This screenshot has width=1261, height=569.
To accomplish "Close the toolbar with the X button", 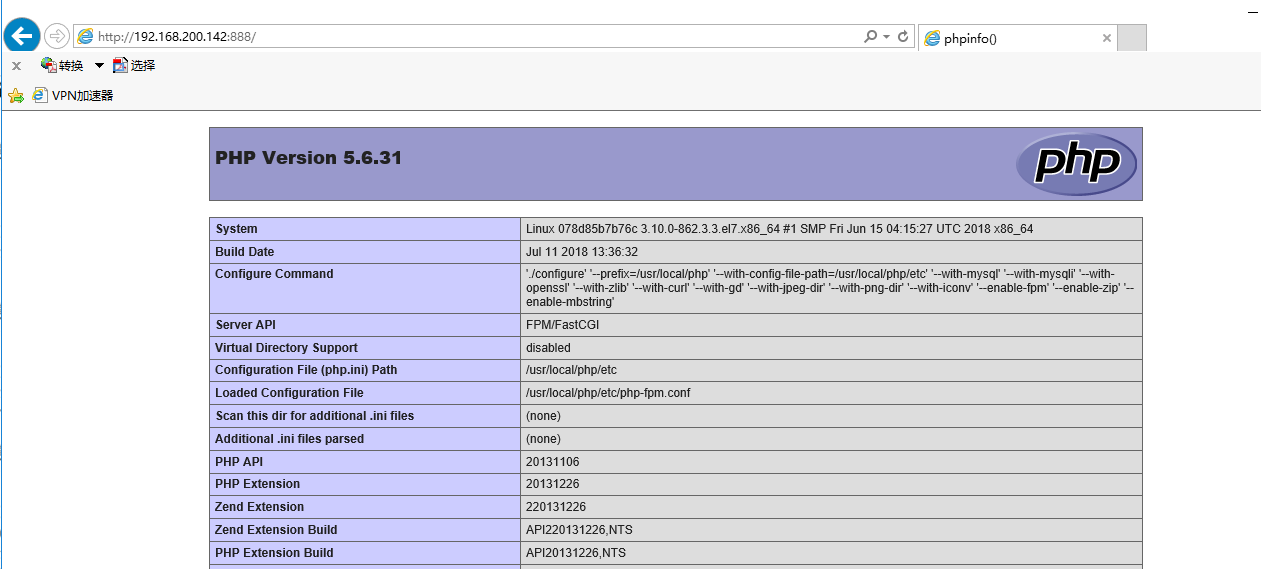I will click(x=16, y=66).
